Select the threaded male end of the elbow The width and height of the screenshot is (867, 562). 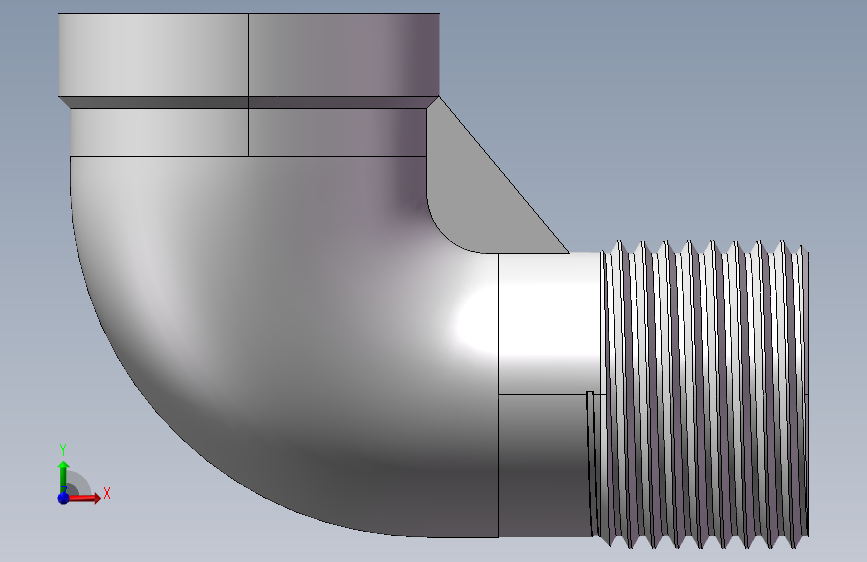coord(704,394)
